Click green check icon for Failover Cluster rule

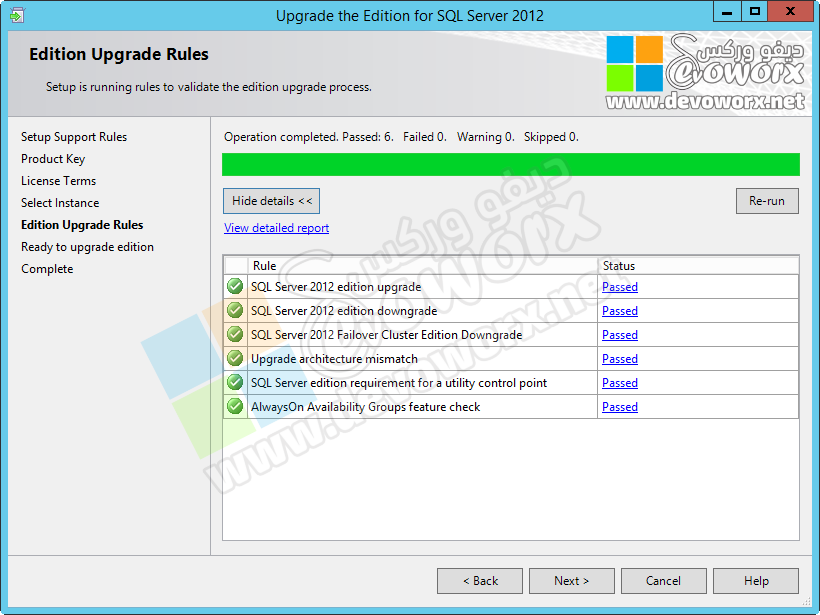pyautogui.click(x=235, y=334)
